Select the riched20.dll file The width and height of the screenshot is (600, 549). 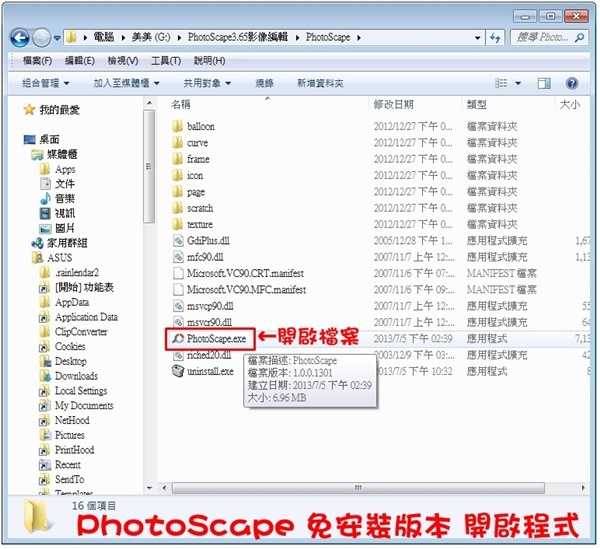(x=202, y=355)
